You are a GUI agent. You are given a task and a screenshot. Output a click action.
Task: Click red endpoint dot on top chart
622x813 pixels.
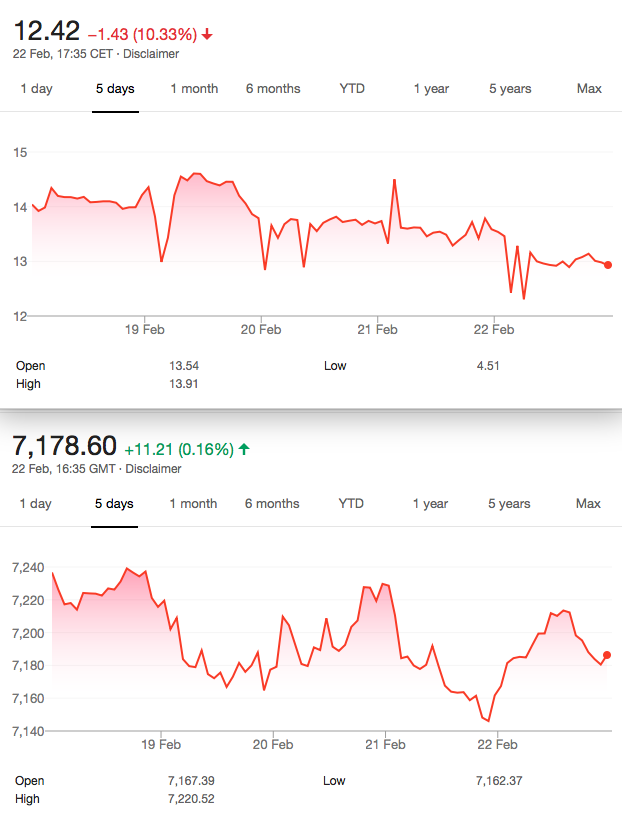click(609, 265)
